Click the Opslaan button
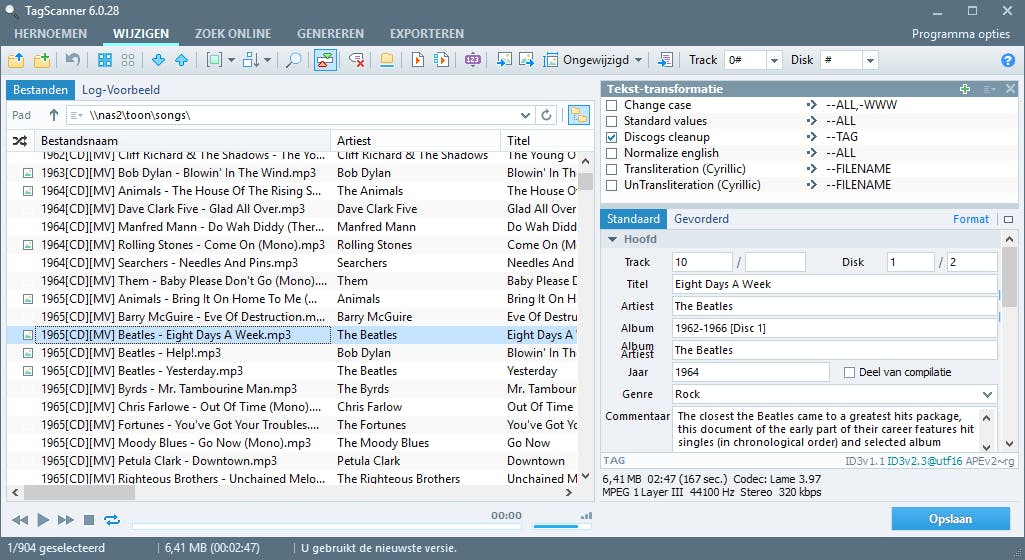The height and width of the screenshot is (560, 1025). click(x=950, y=519)
